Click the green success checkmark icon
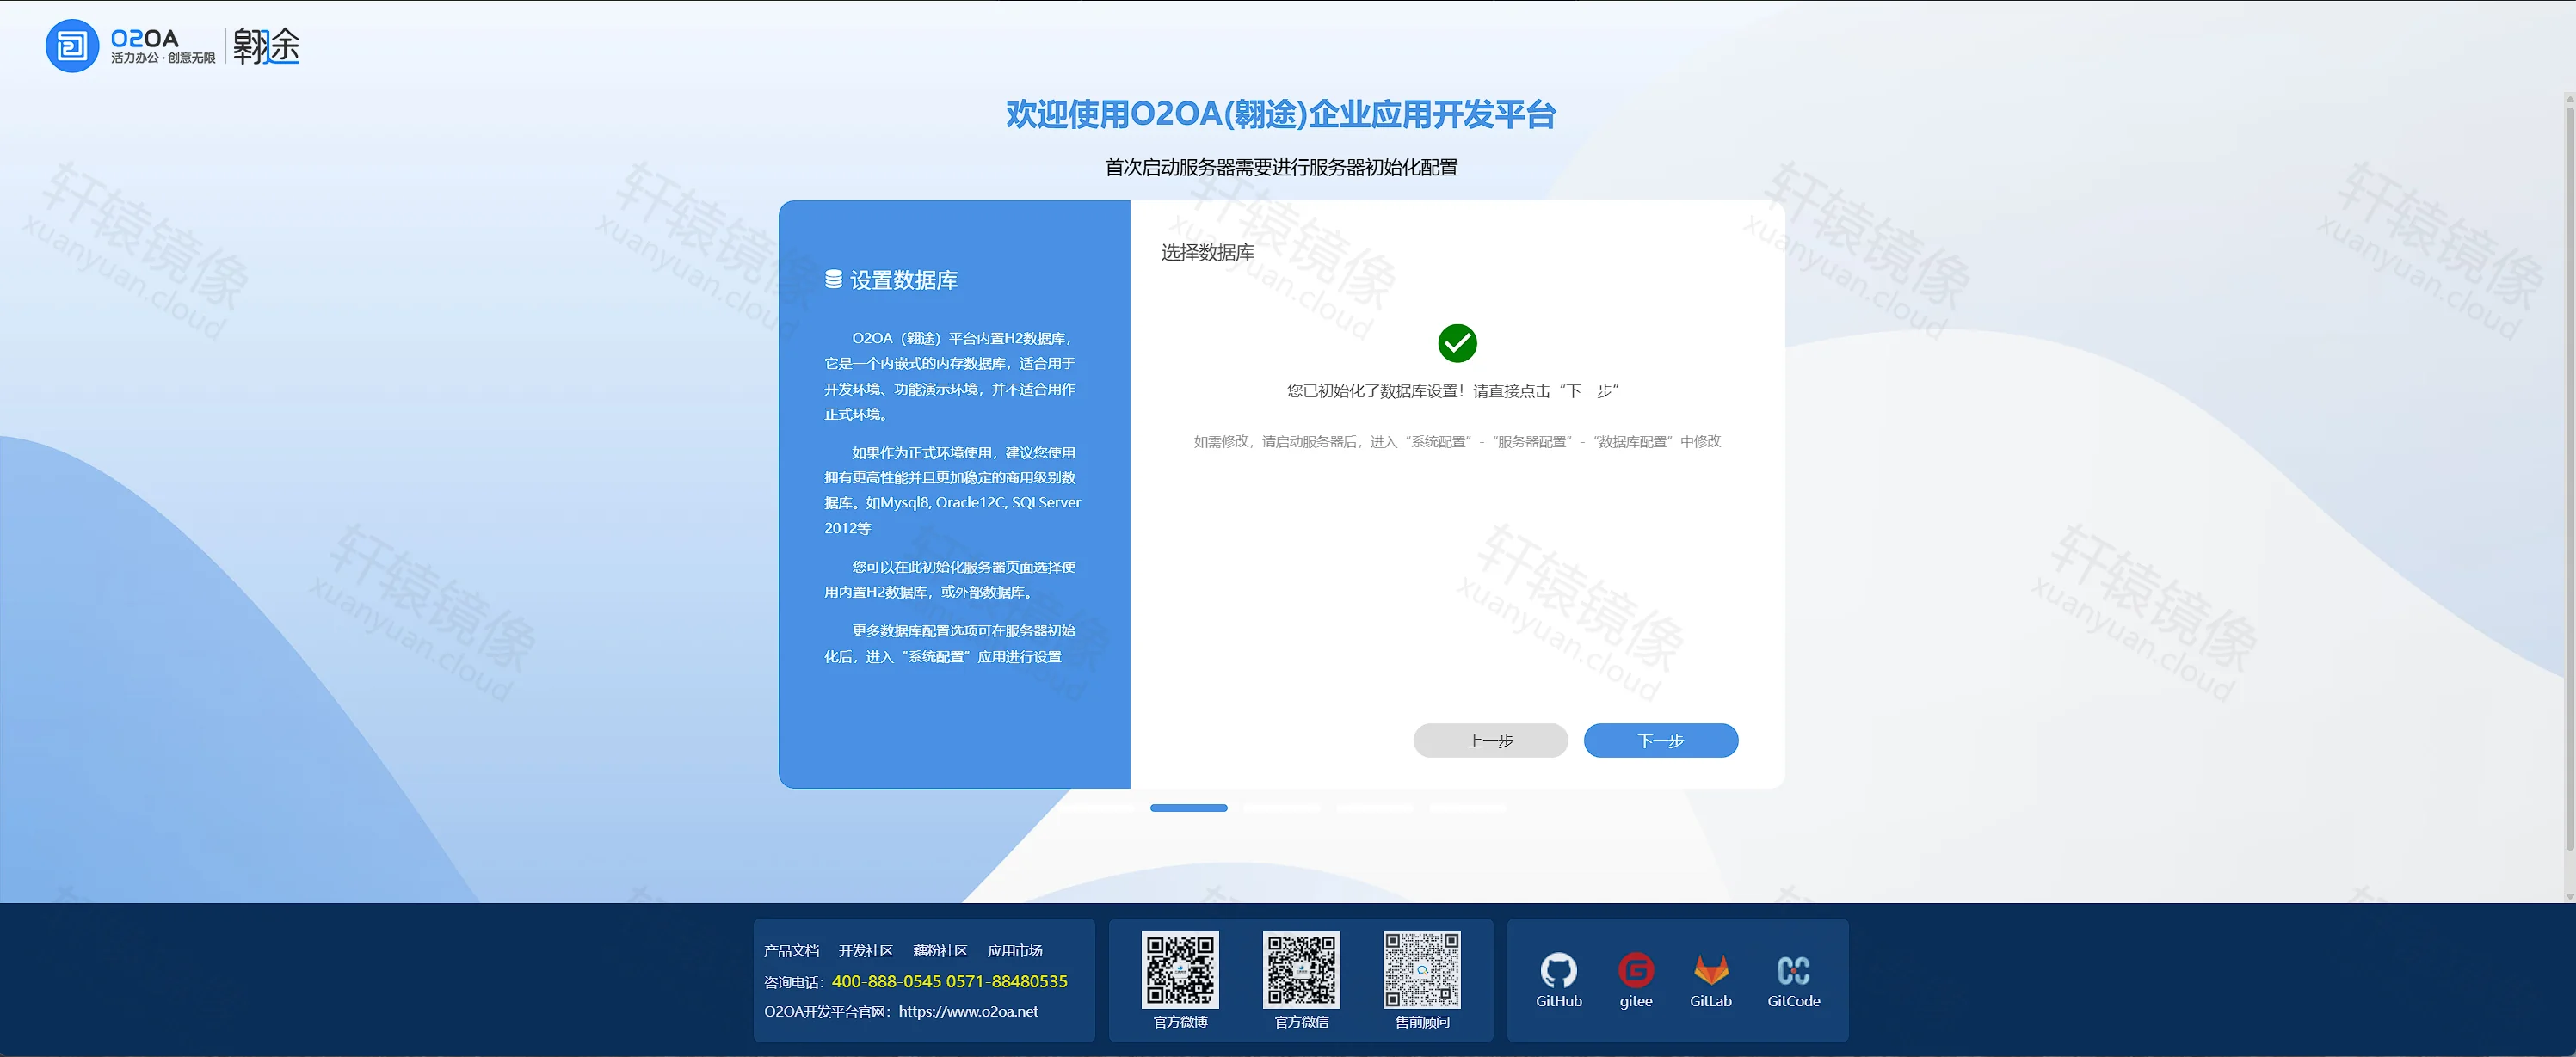Viewport: 2576px width, 1057px height. (1457, 343)
